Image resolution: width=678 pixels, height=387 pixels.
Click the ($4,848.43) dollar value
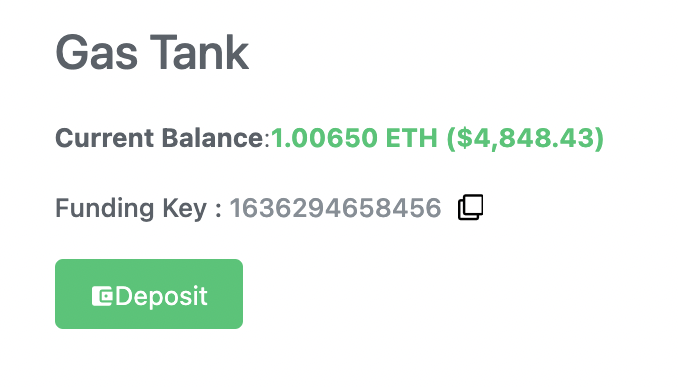[525, 138]
